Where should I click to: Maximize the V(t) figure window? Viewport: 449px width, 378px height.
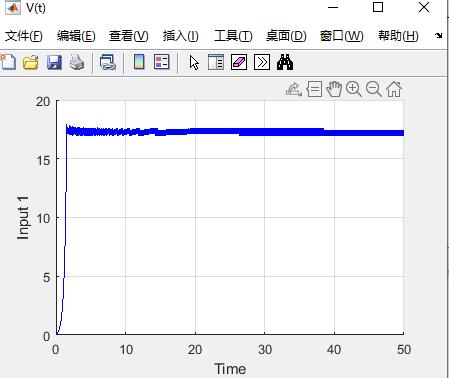378,7
